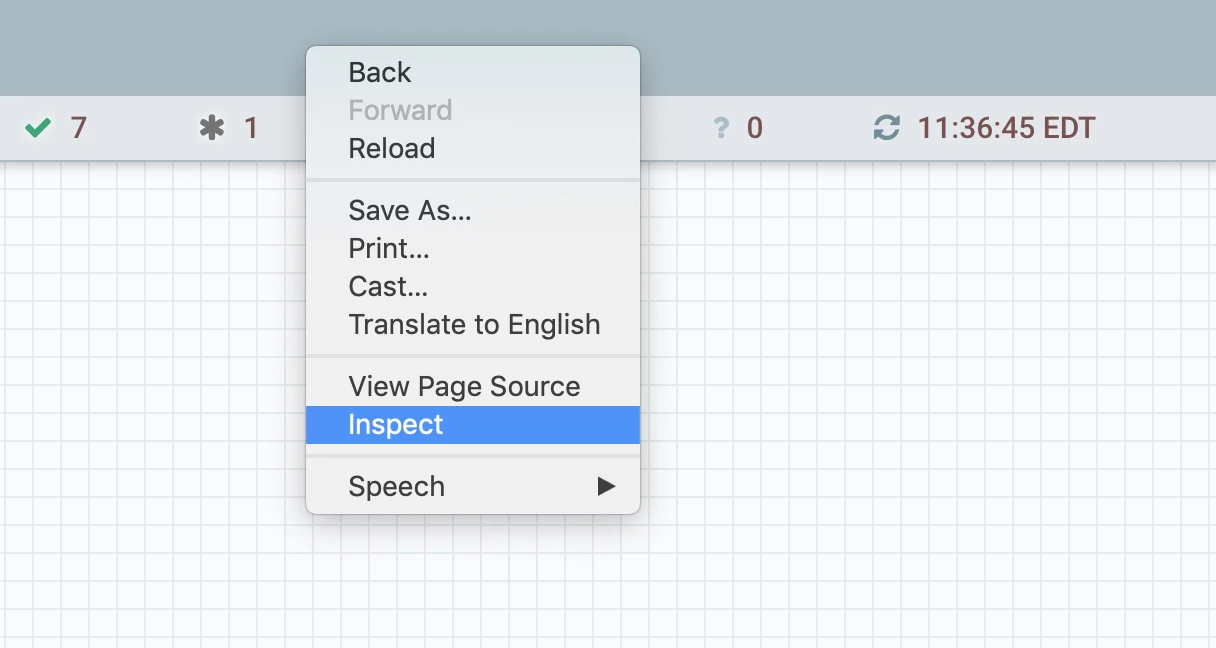Click the green checkmark status icon
Screen dimensions: 1216x648
[38, 128]
